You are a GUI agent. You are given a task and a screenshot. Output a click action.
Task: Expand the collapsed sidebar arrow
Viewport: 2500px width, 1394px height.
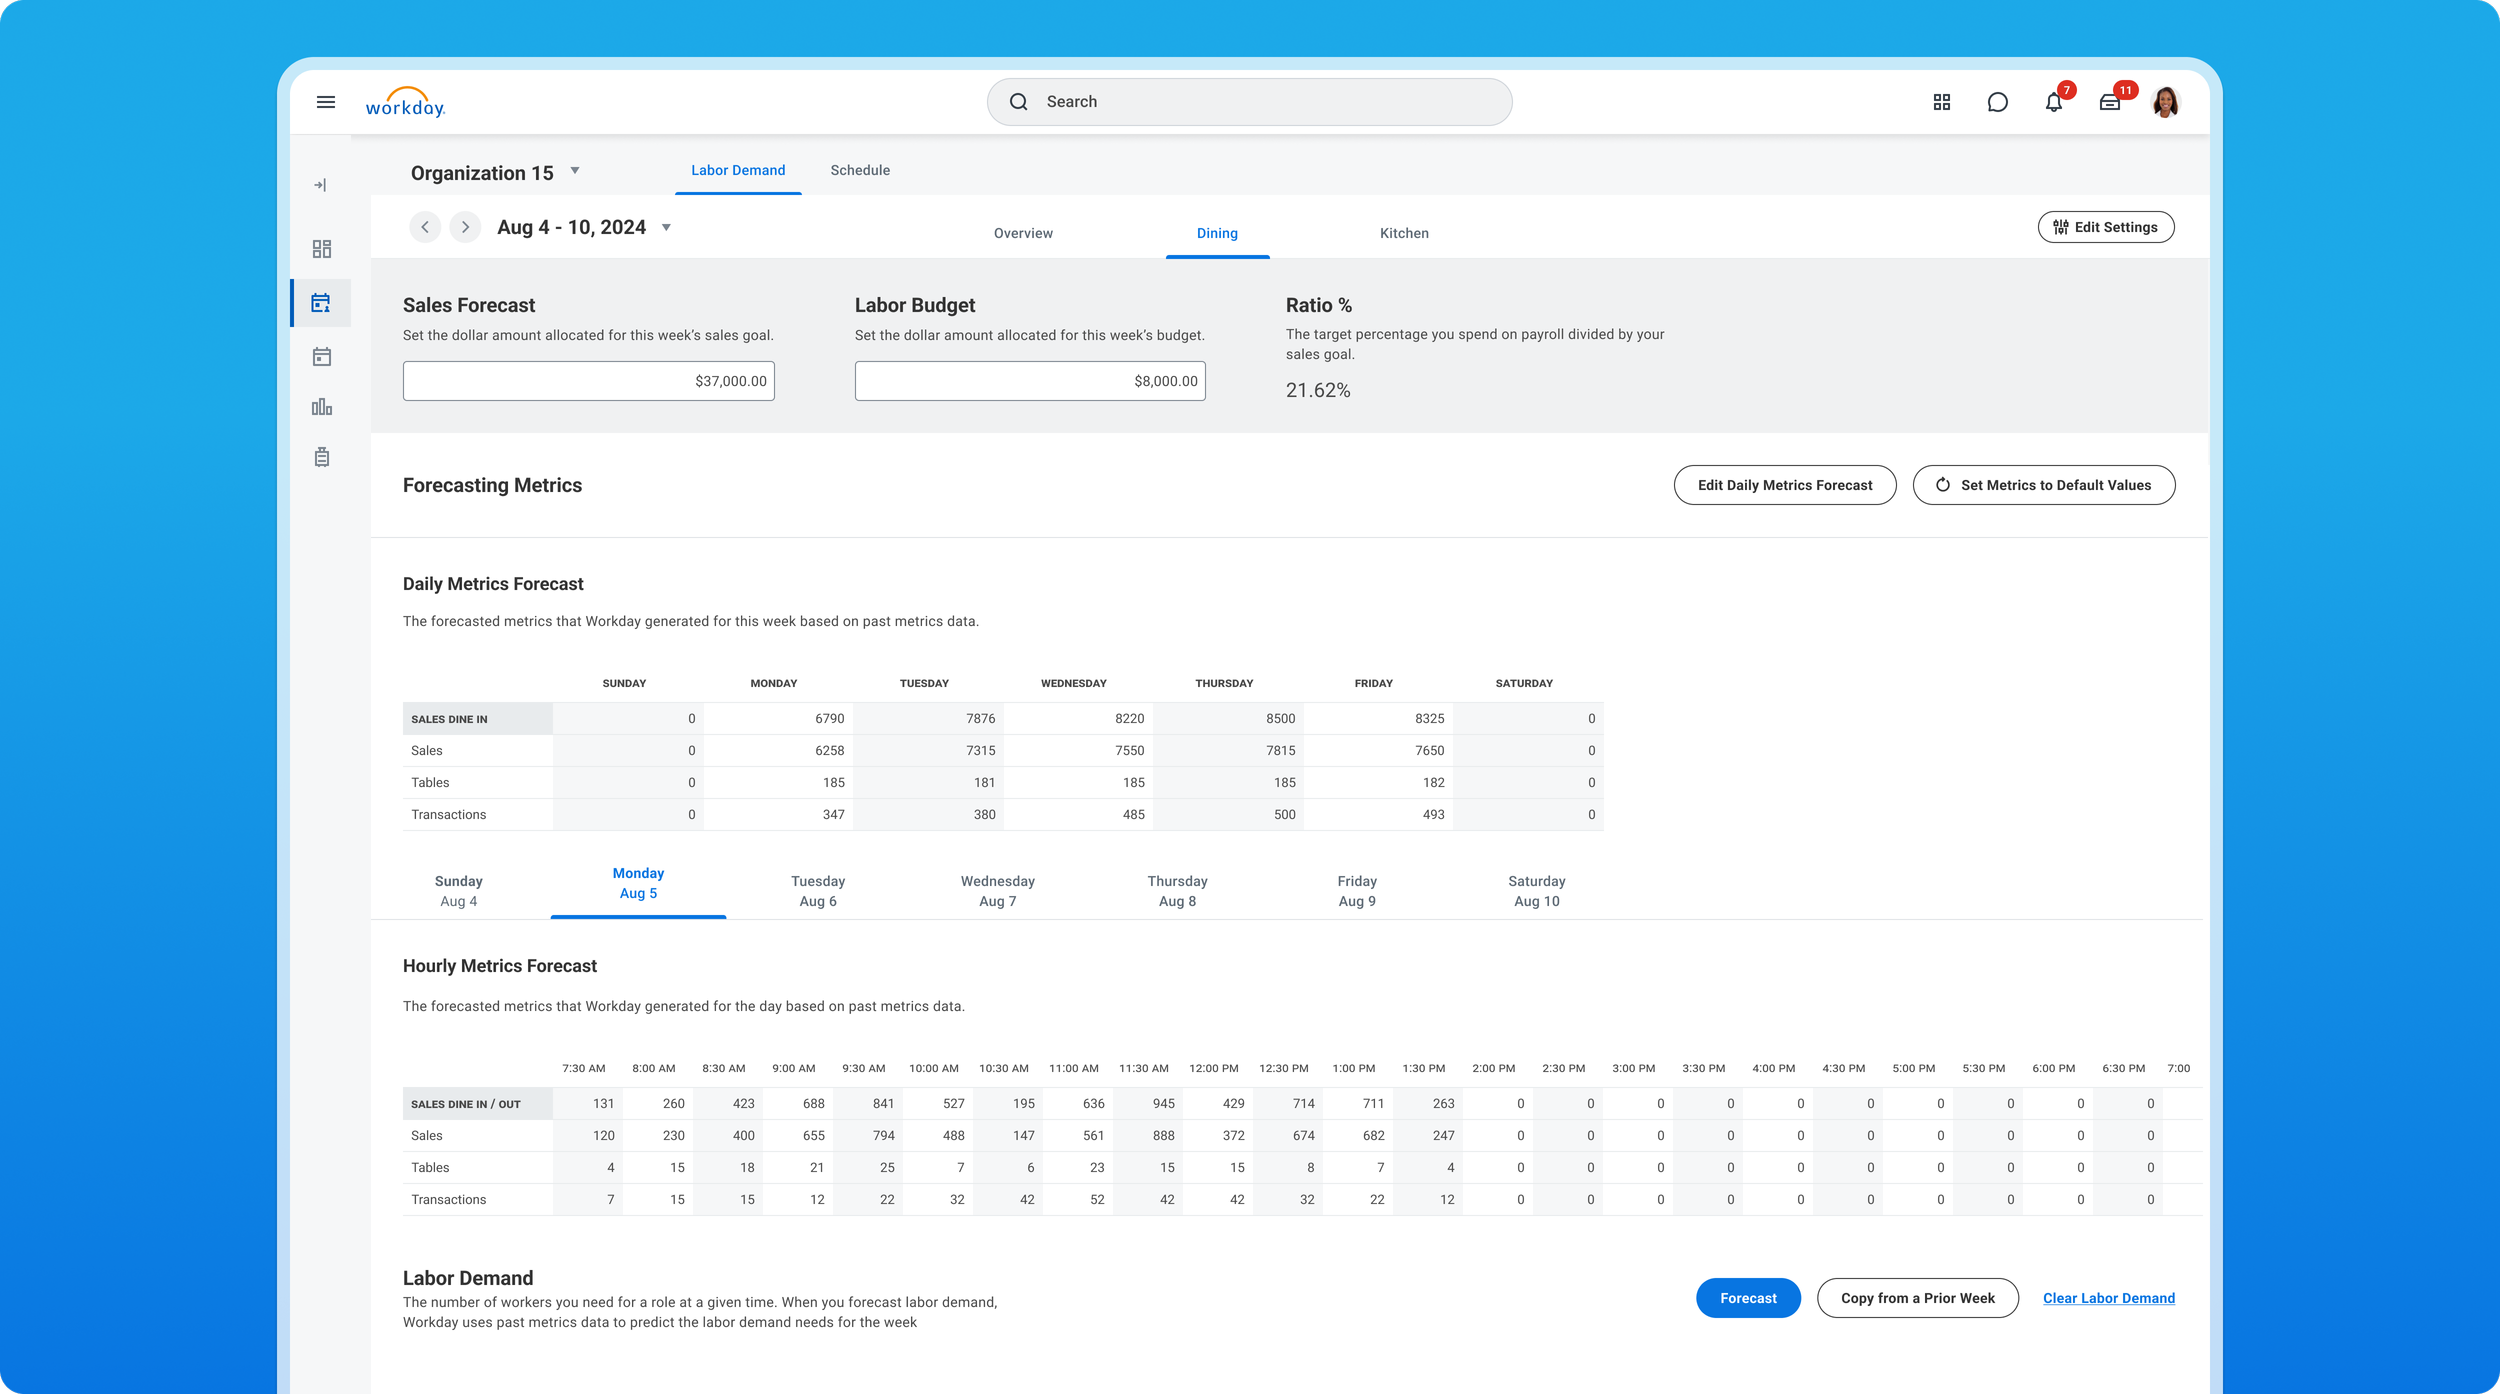pyautogui.click(x=320, y=185)
